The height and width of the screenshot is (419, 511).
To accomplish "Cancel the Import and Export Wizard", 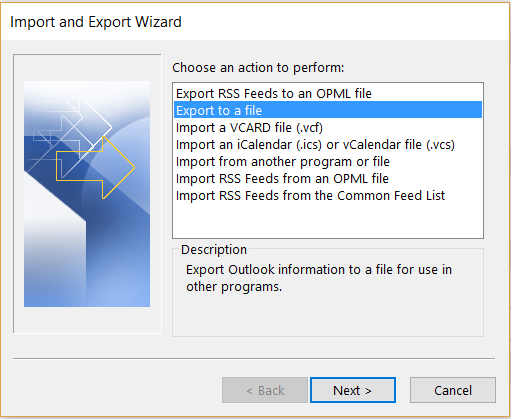I will [453, 390].
